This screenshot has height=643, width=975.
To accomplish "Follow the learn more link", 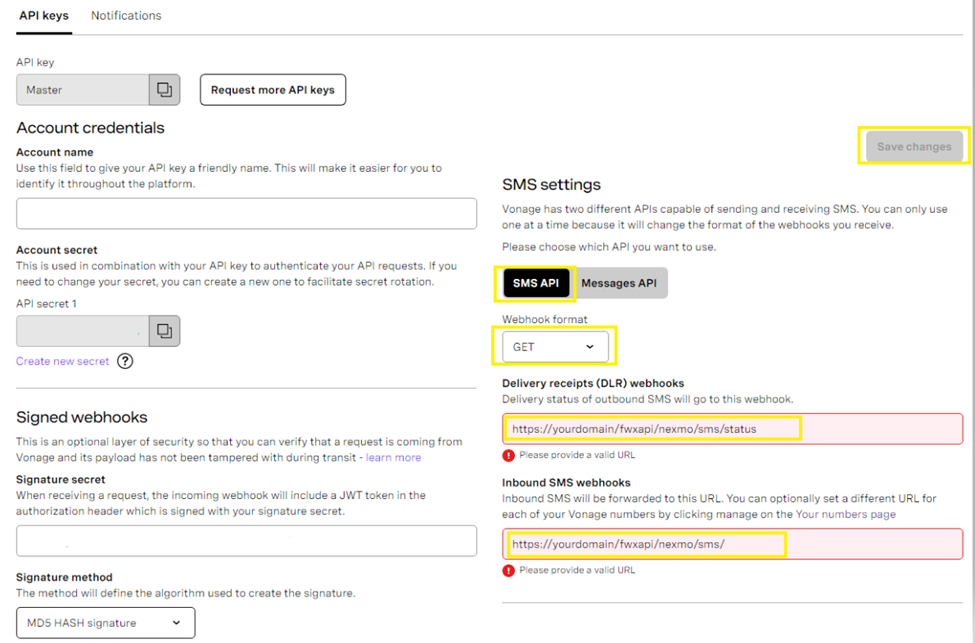I will [393, 457].
